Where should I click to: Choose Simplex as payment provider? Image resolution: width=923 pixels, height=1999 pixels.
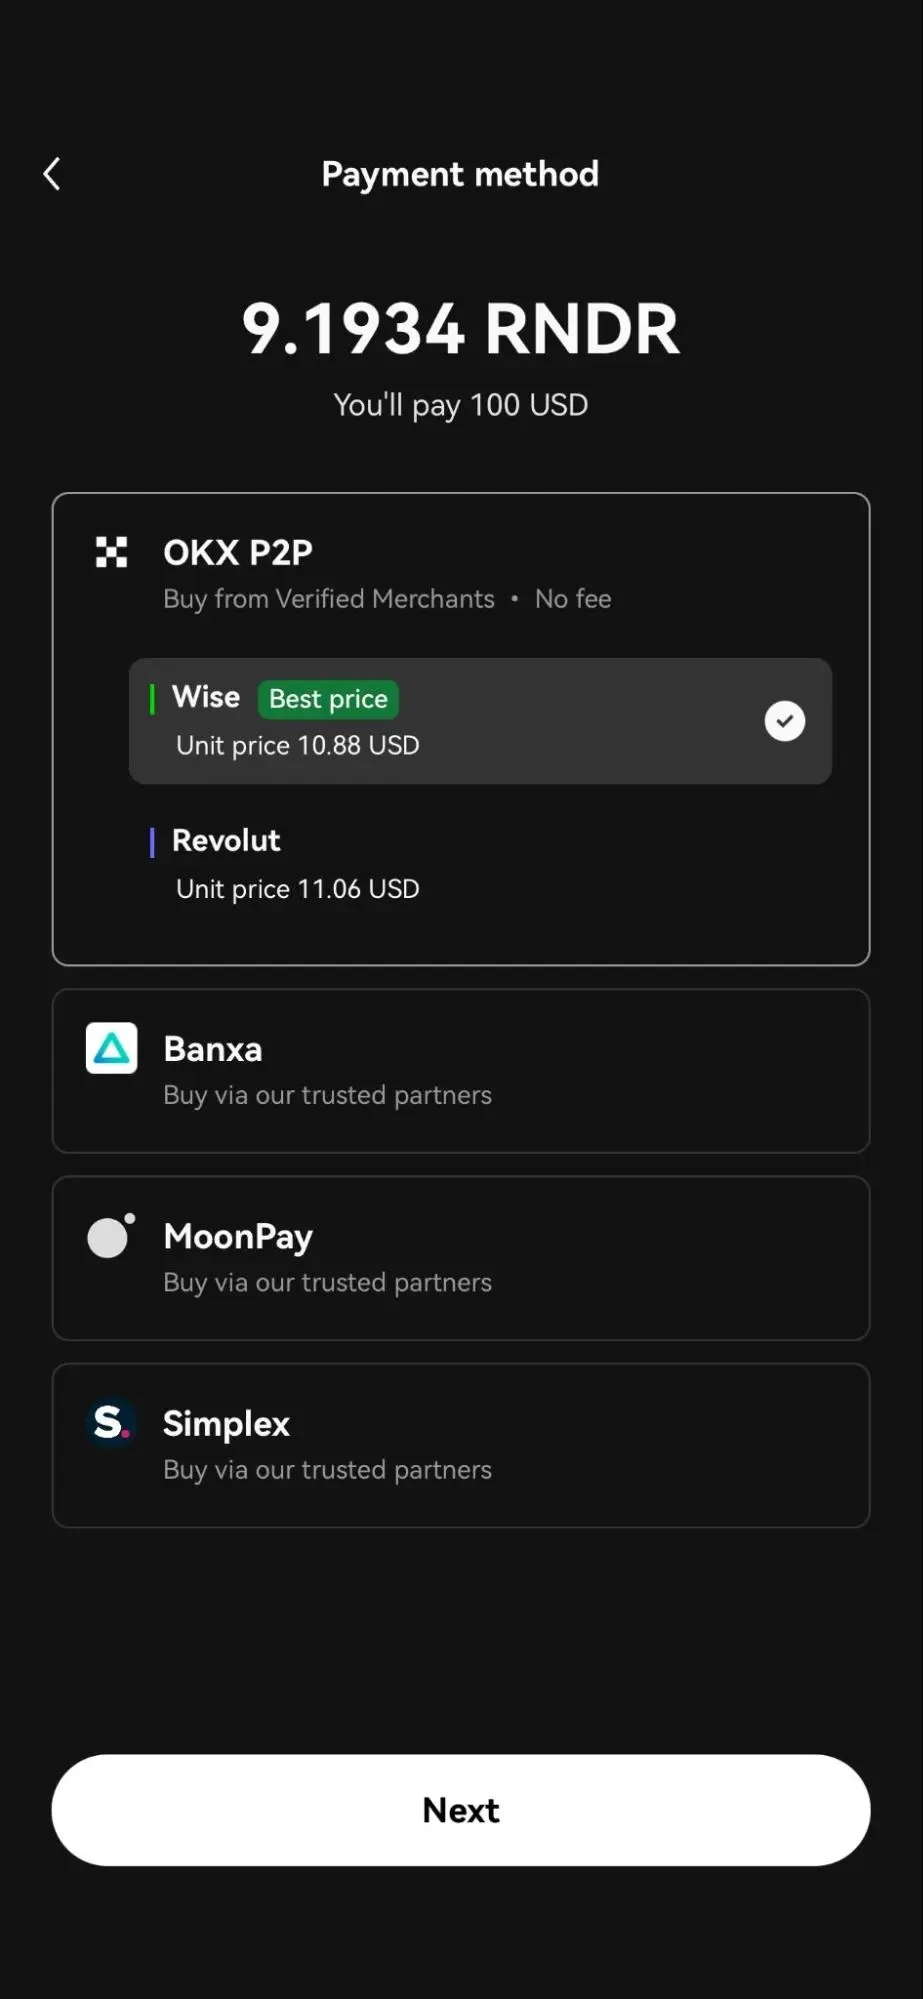(x=461, y=1445)
